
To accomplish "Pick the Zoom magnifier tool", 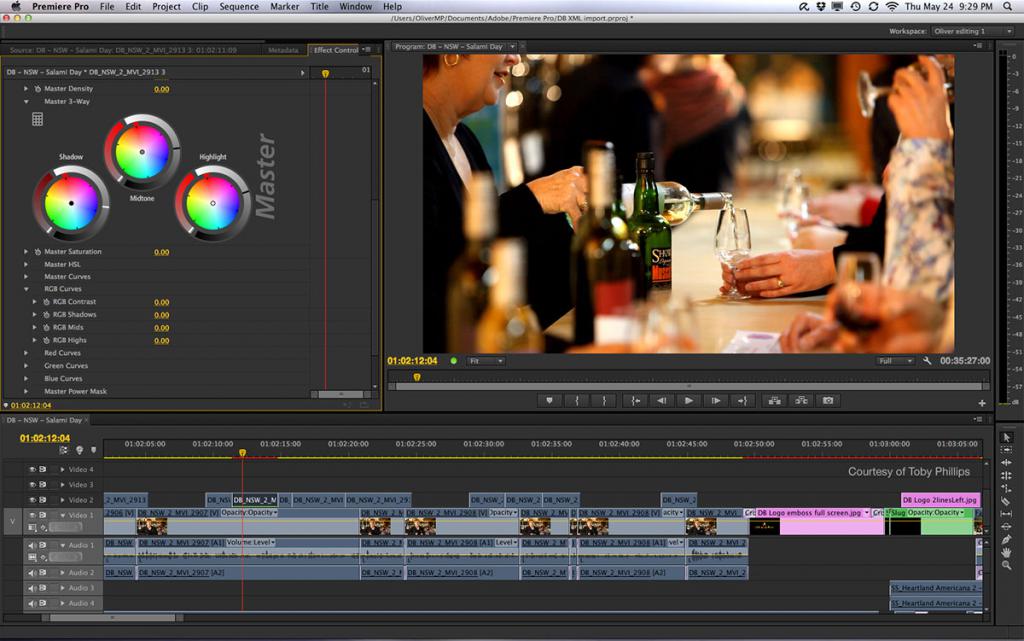I will pyautogui.click(x=1007, y=565).
